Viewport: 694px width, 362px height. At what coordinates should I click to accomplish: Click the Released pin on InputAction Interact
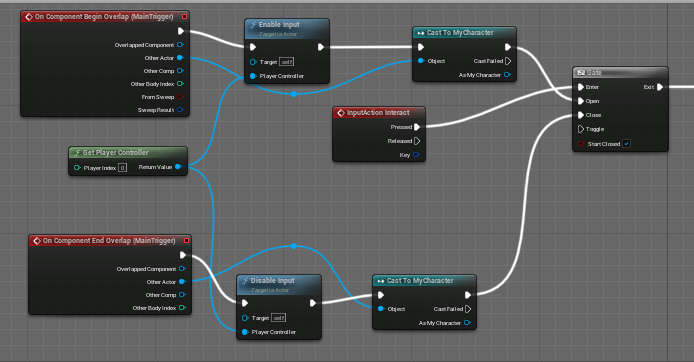(417, 141)
